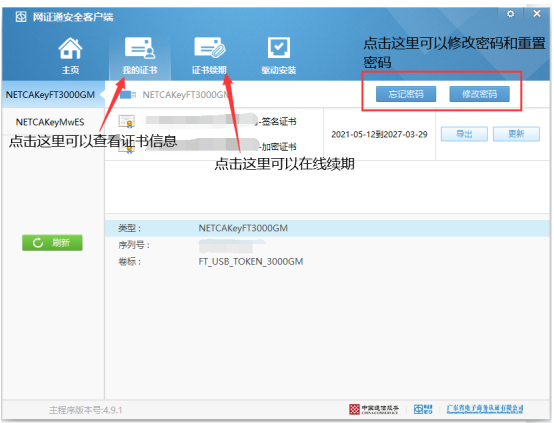Select NETCAKeyFT3000GM in the device list
Viewport: 554px width, 423px height.
point(50,95)
